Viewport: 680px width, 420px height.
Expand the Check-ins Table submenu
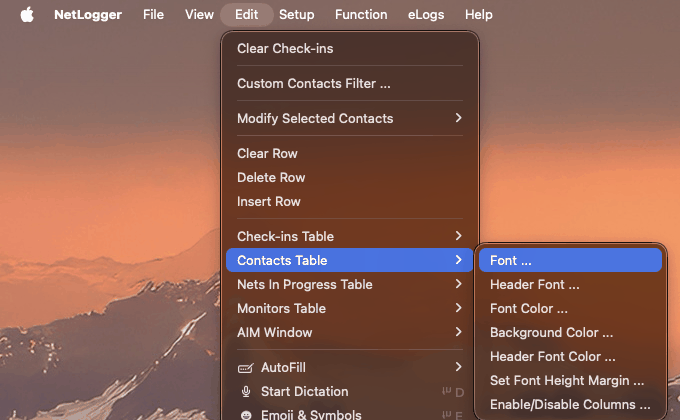(x=350, y=236)
